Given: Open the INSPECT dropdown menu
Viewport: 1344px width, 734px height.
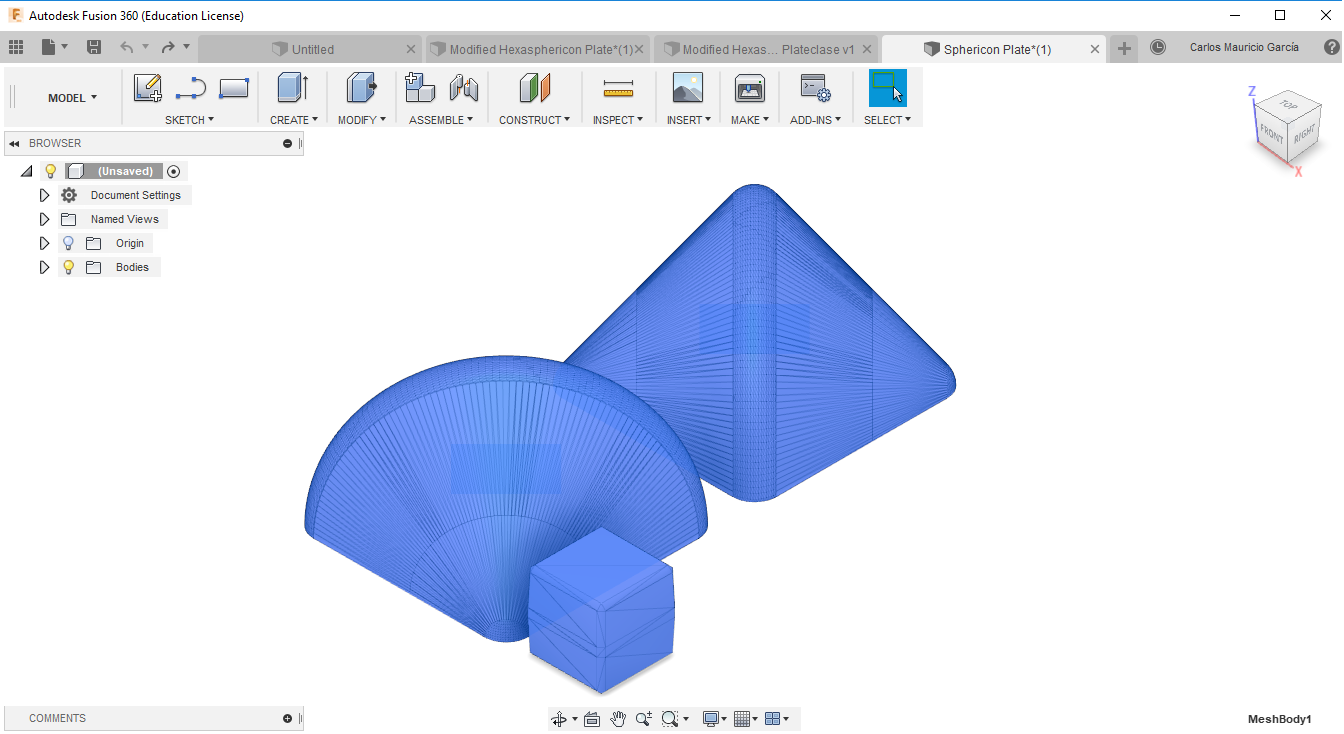Looking at the screenshot, I should [x=618, y=120].
